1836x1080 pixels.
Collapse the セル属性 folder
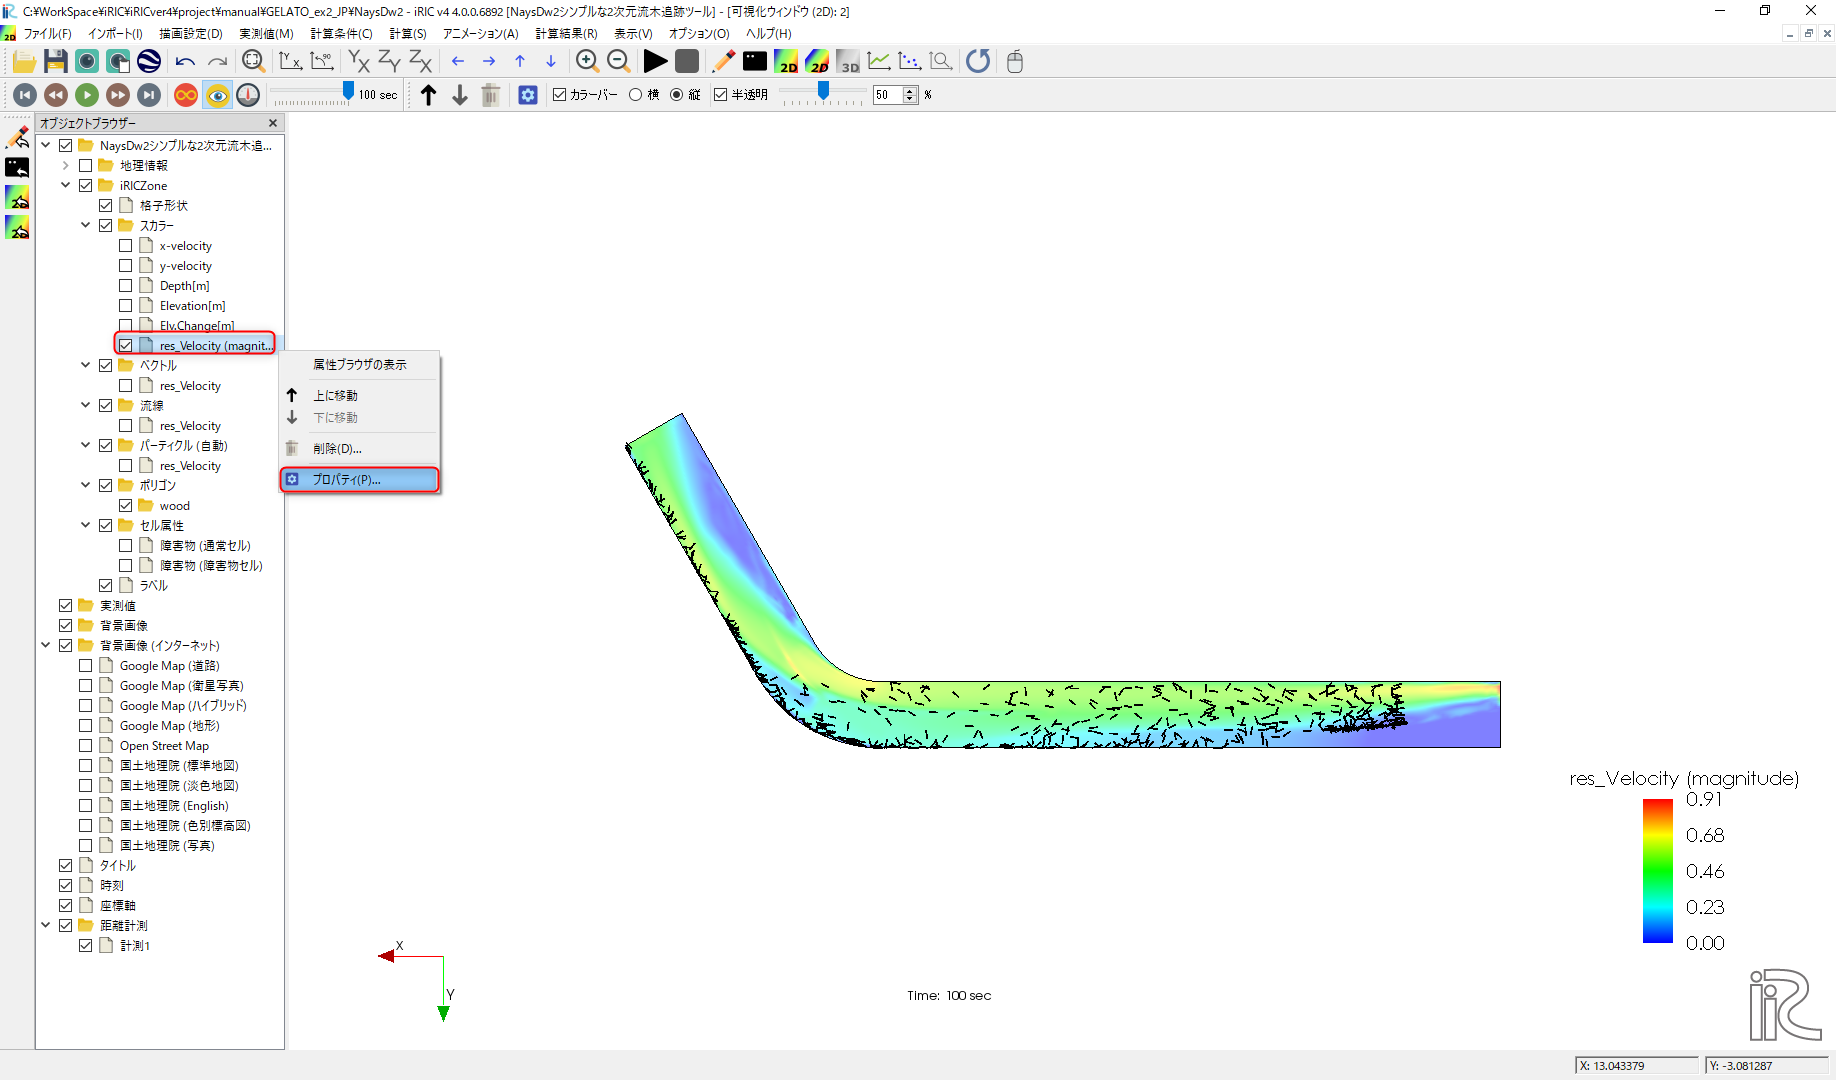tap(85, 525)
